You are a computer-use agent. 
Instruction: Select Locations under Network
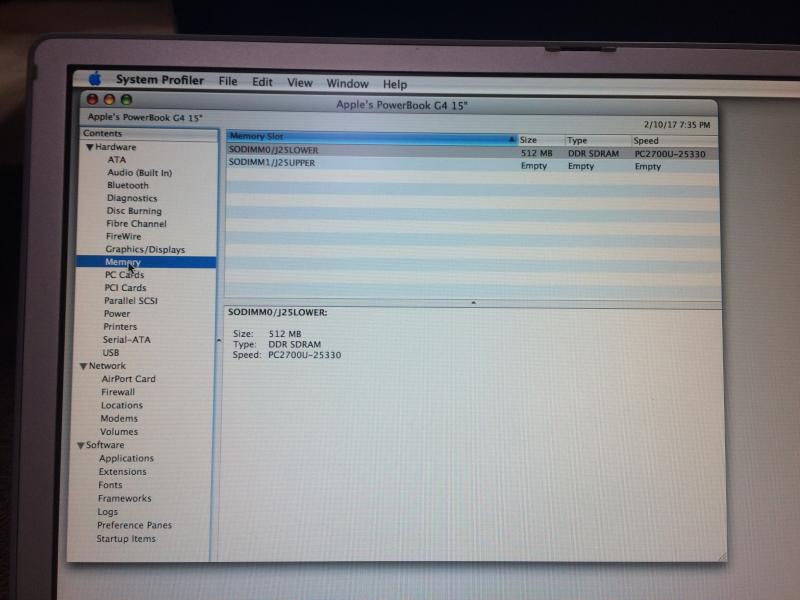(x=122, y=406)
